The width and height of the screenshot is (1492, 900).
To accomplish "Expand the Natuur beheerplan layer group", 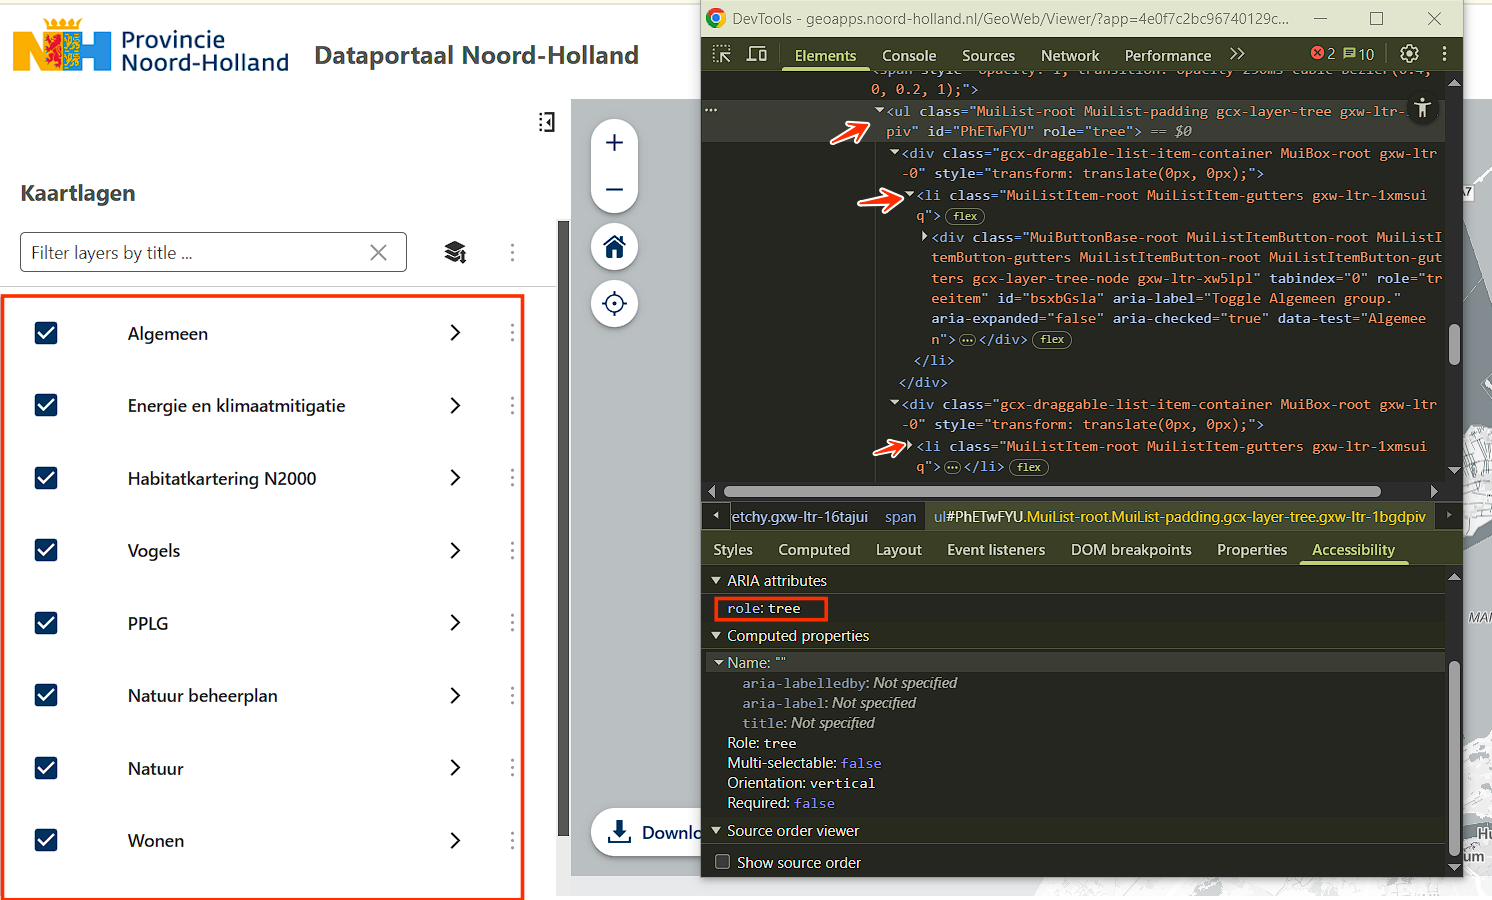I will (455, 695).
